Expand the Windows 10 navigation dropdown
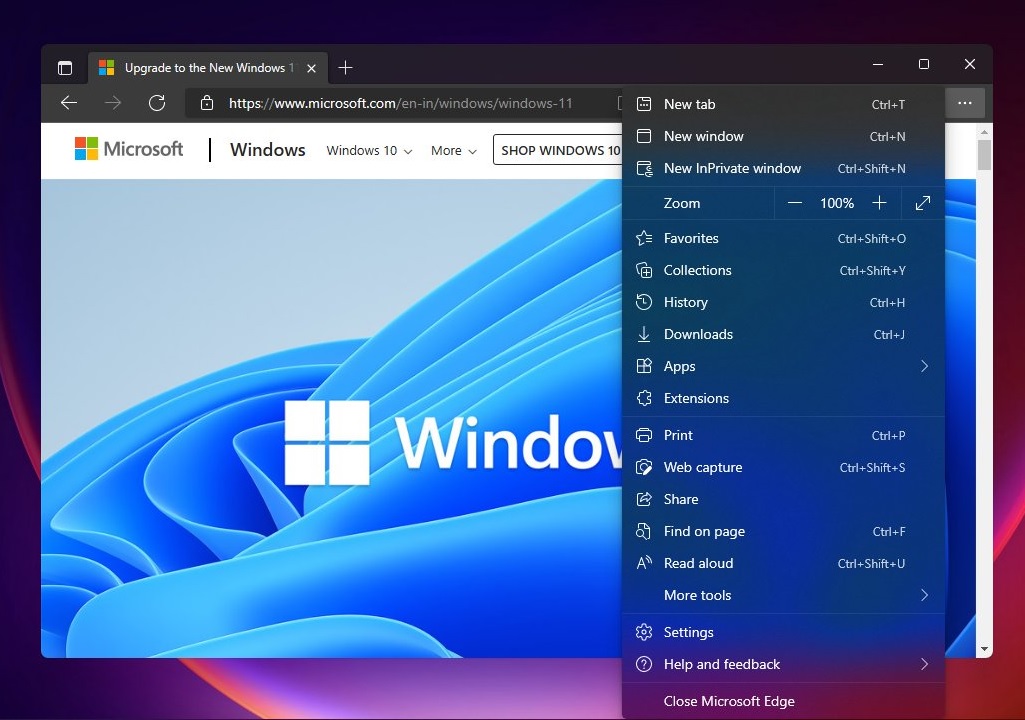Image resolution: width=1025 pixels, height=720 pixels. pos(368,150)
